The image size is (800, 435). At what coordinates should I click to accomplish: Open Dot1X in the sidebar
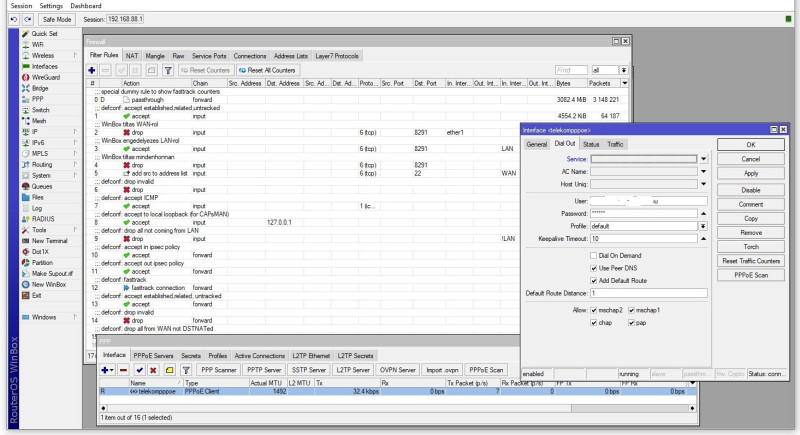coord(40,251)
